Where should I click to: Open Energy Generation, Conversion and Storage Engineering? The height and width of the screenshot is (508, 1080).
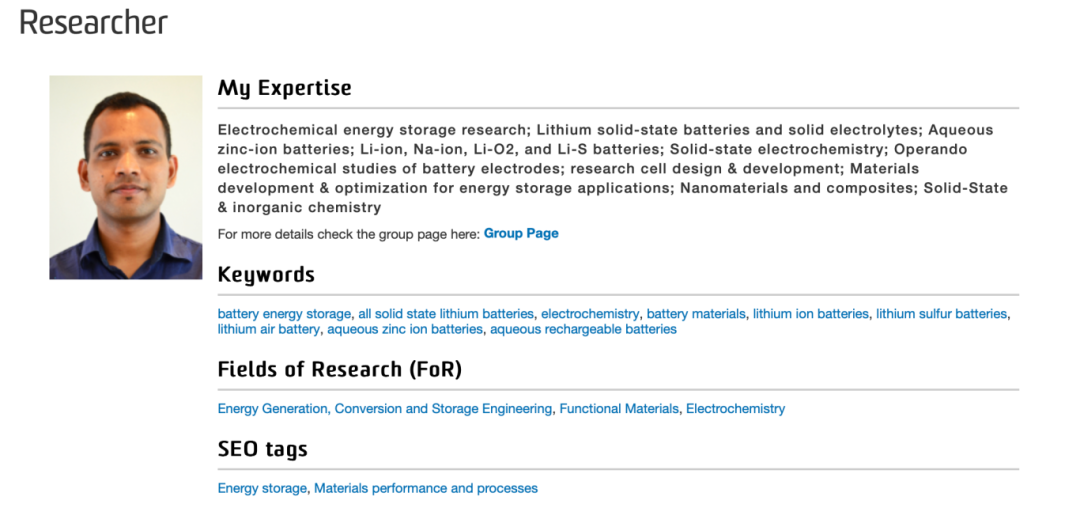[x=385, y=409]
